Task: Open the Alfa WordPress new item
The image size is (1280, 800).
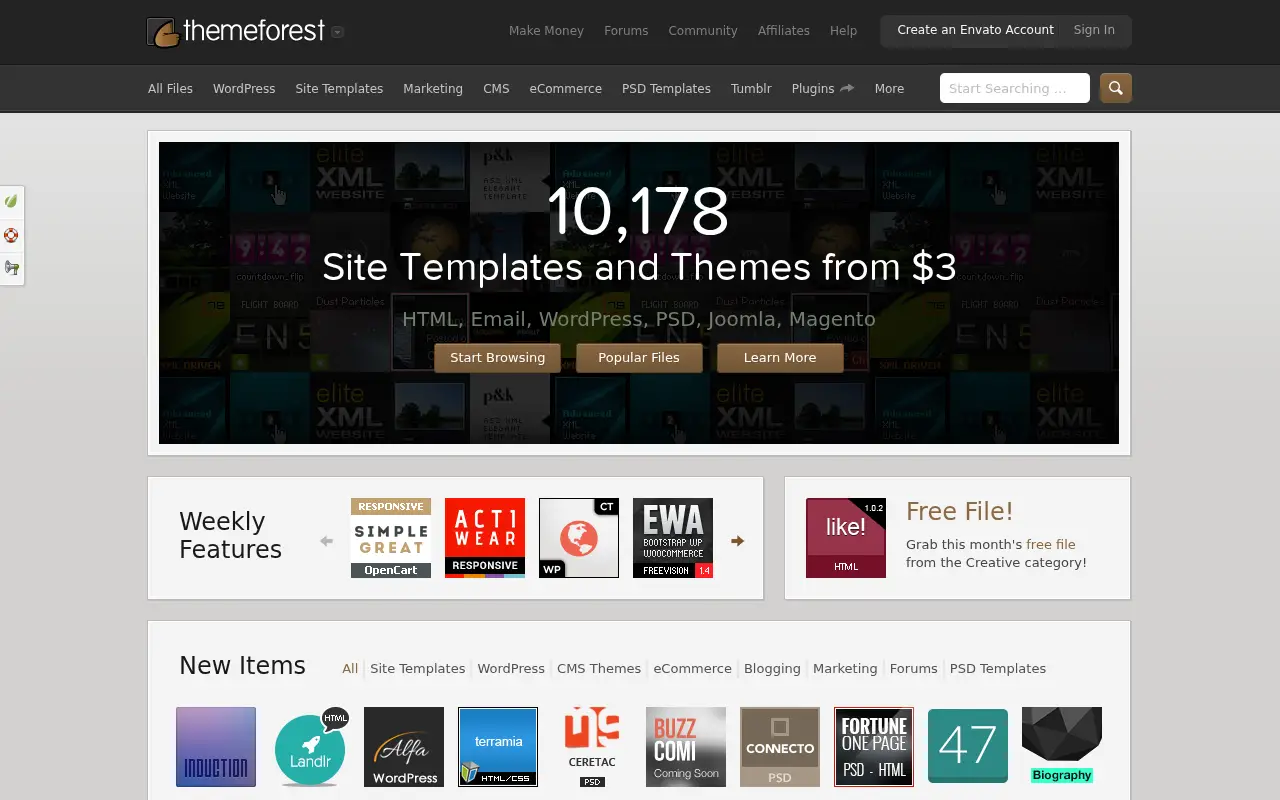Action: [x=404, y=747]
